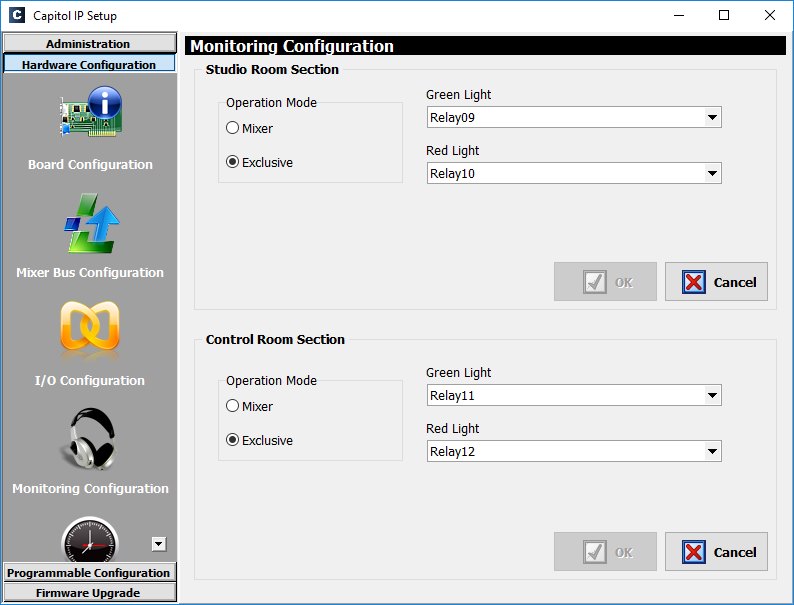Click OK button in Control Room Section
The image size is (794, 605).
pos(605,551)
